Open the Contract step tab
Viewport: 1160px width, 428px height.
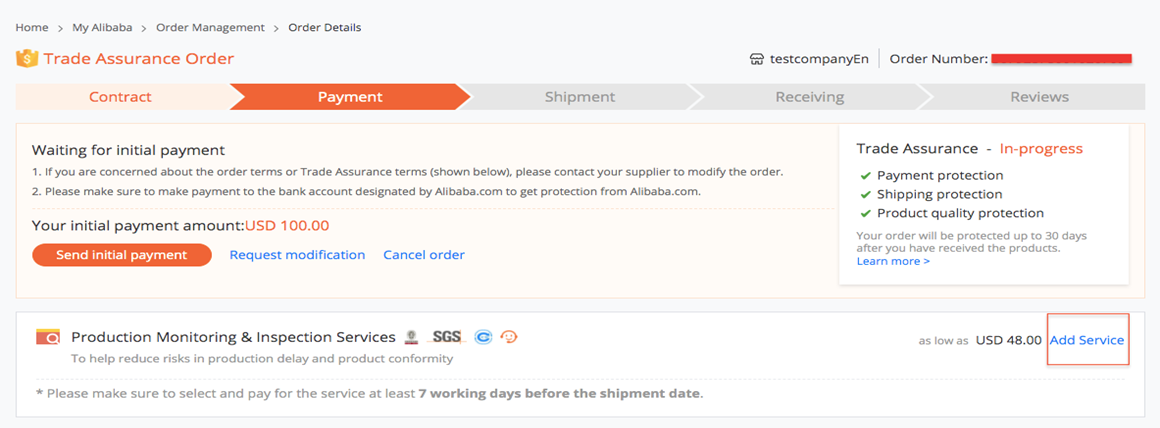122,97
